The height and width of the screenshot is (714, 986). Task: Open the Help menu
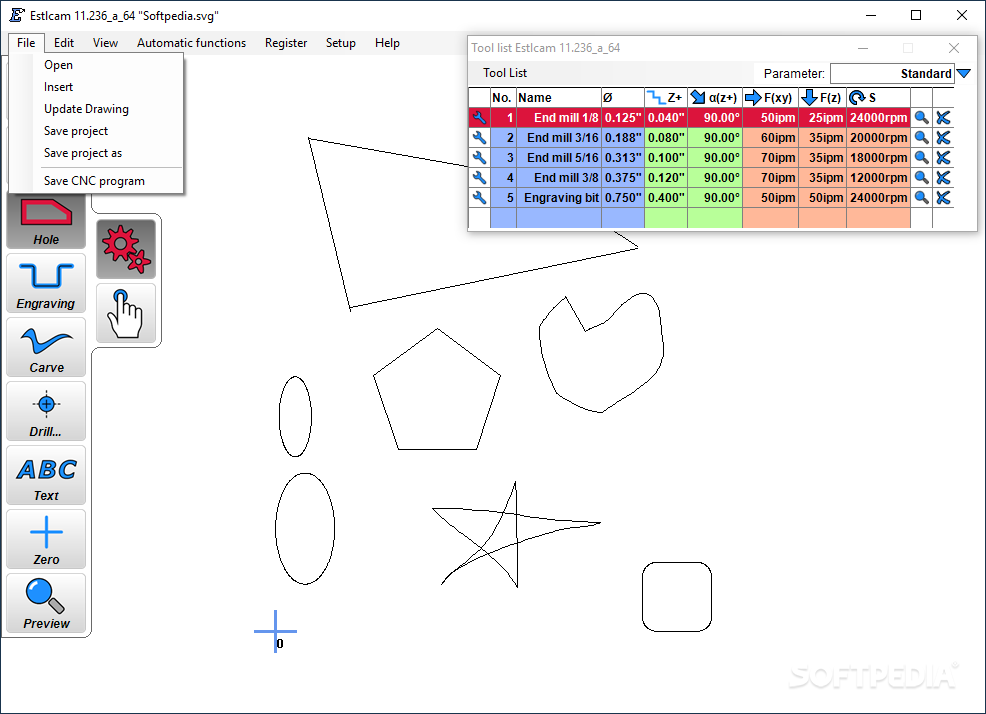(x=387, y=43)
